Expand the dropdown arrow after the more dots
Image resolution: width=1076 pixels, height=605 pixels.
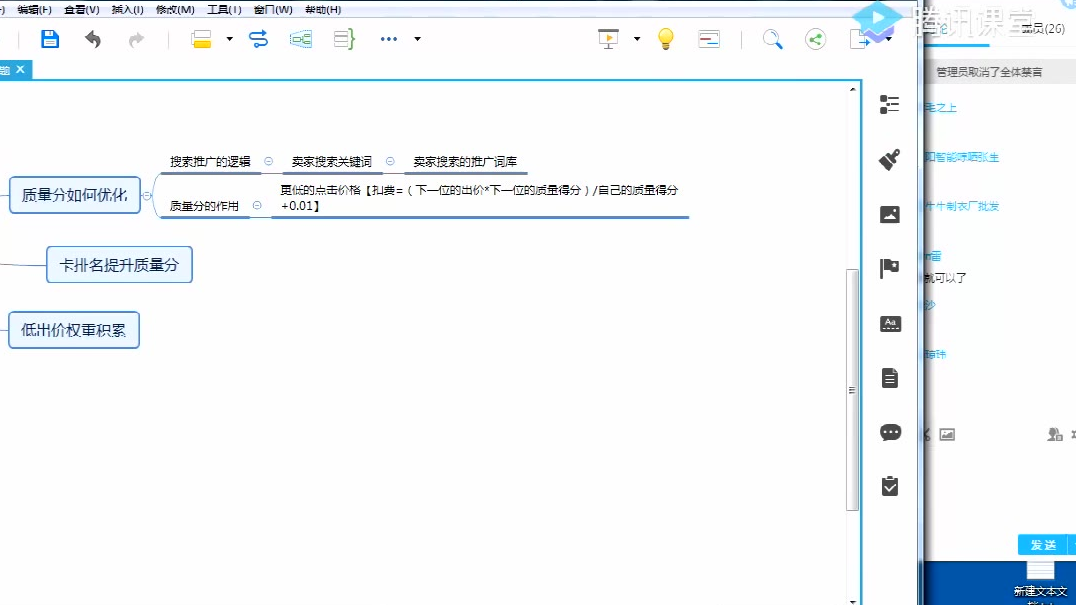coord(417,39)
